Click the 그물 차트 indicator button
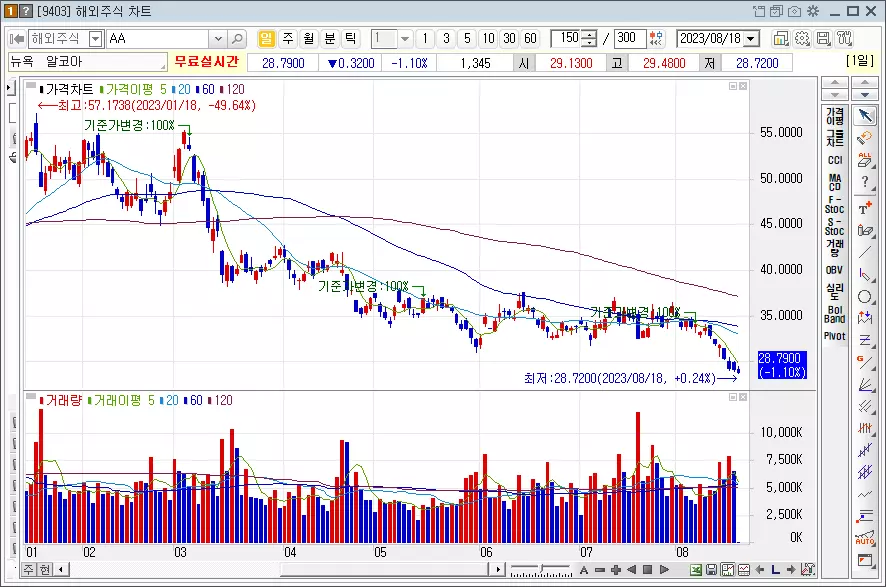Image resolution: width=886 pixels, height=587 pixels. point(835,138)
